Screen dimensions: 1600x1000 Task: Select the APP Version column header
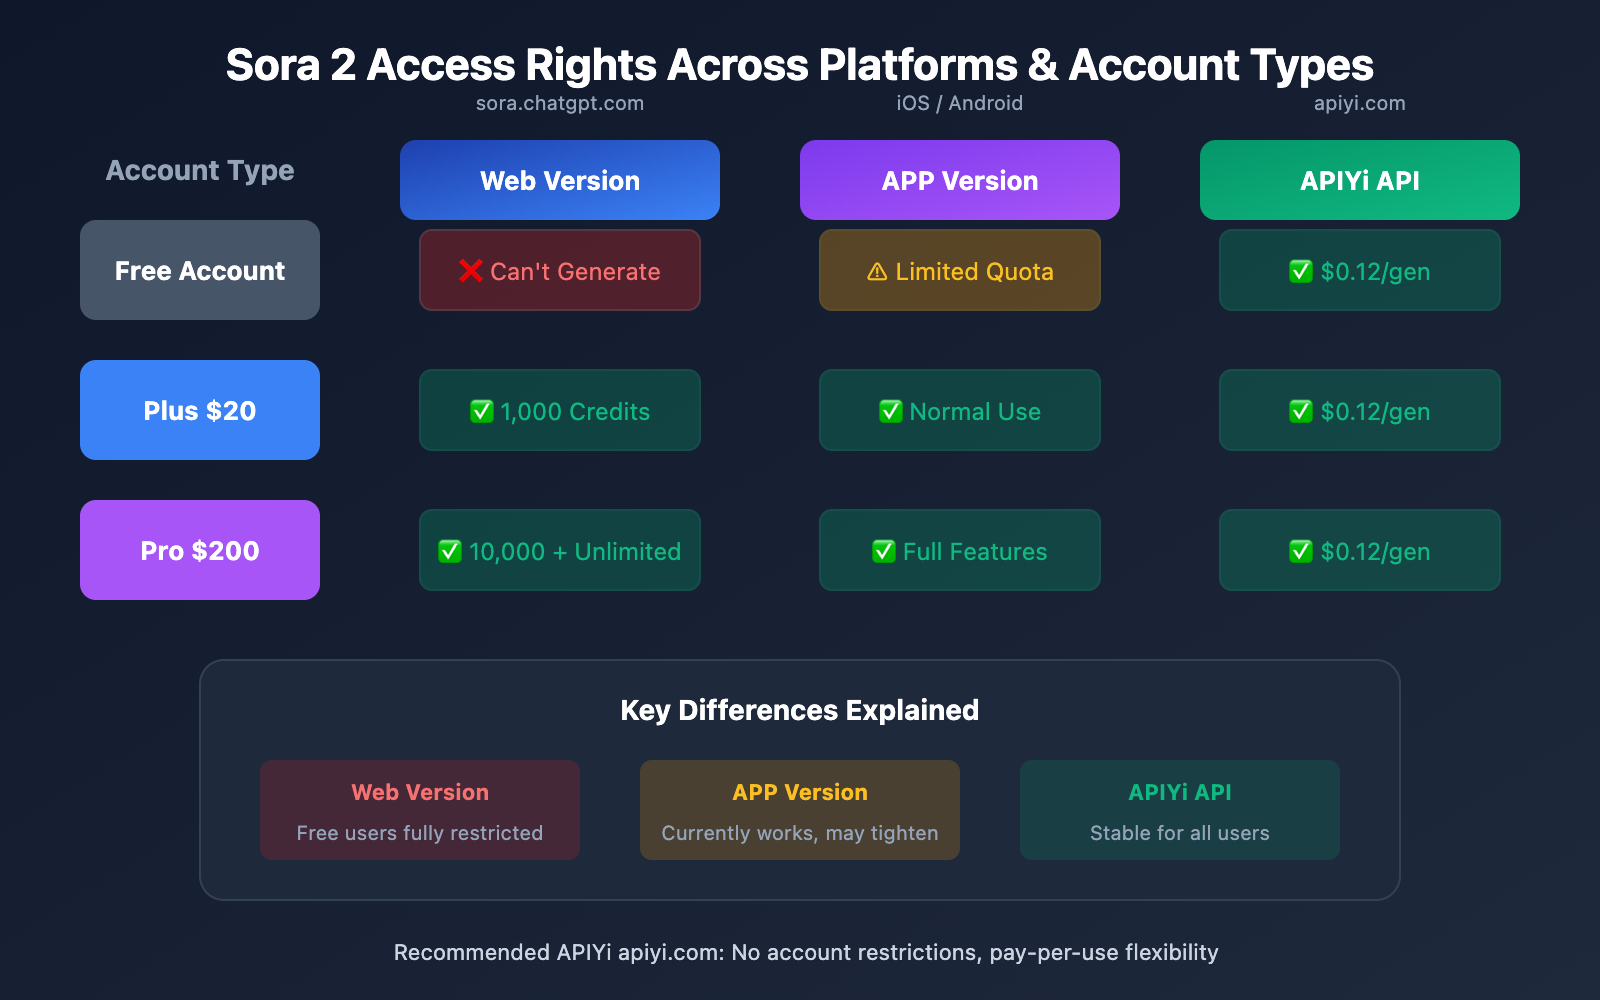point(960,180)
